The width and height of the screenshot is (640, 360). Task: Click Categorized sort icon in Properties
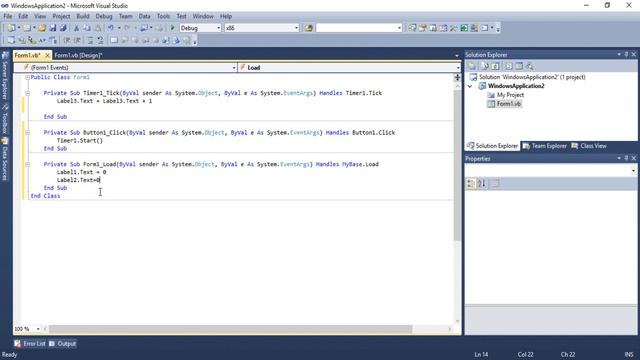tap(471, 184)
